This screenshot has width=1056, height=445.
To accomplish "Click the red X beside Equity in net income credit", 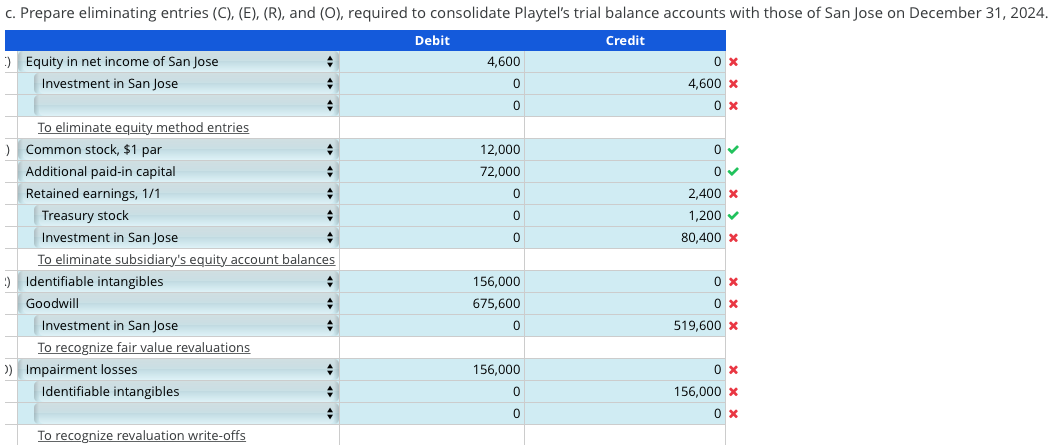I will pyautogui.click(x=733, y=62).
